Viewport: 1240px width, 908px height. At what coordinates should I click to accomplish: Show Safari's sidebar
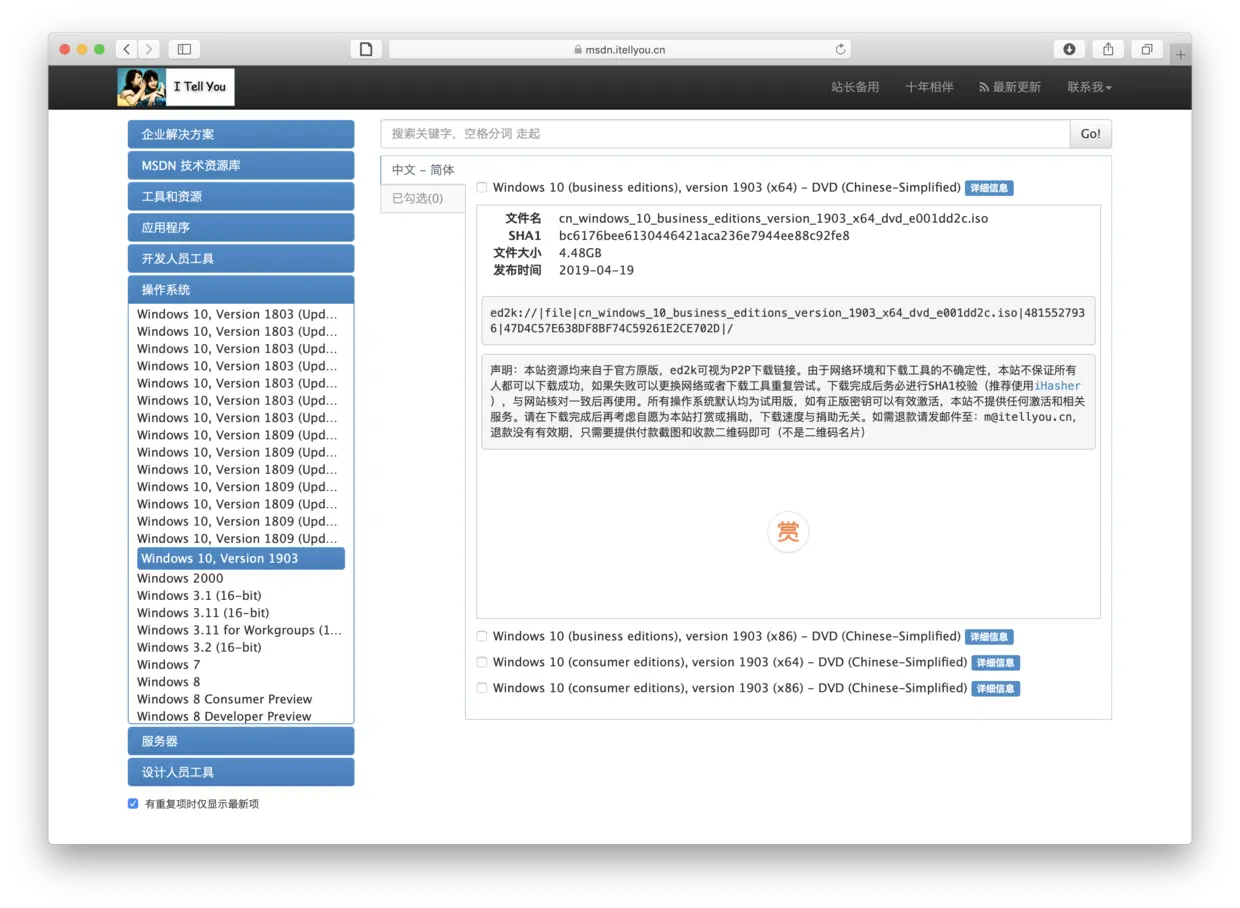tap(184, 49)
